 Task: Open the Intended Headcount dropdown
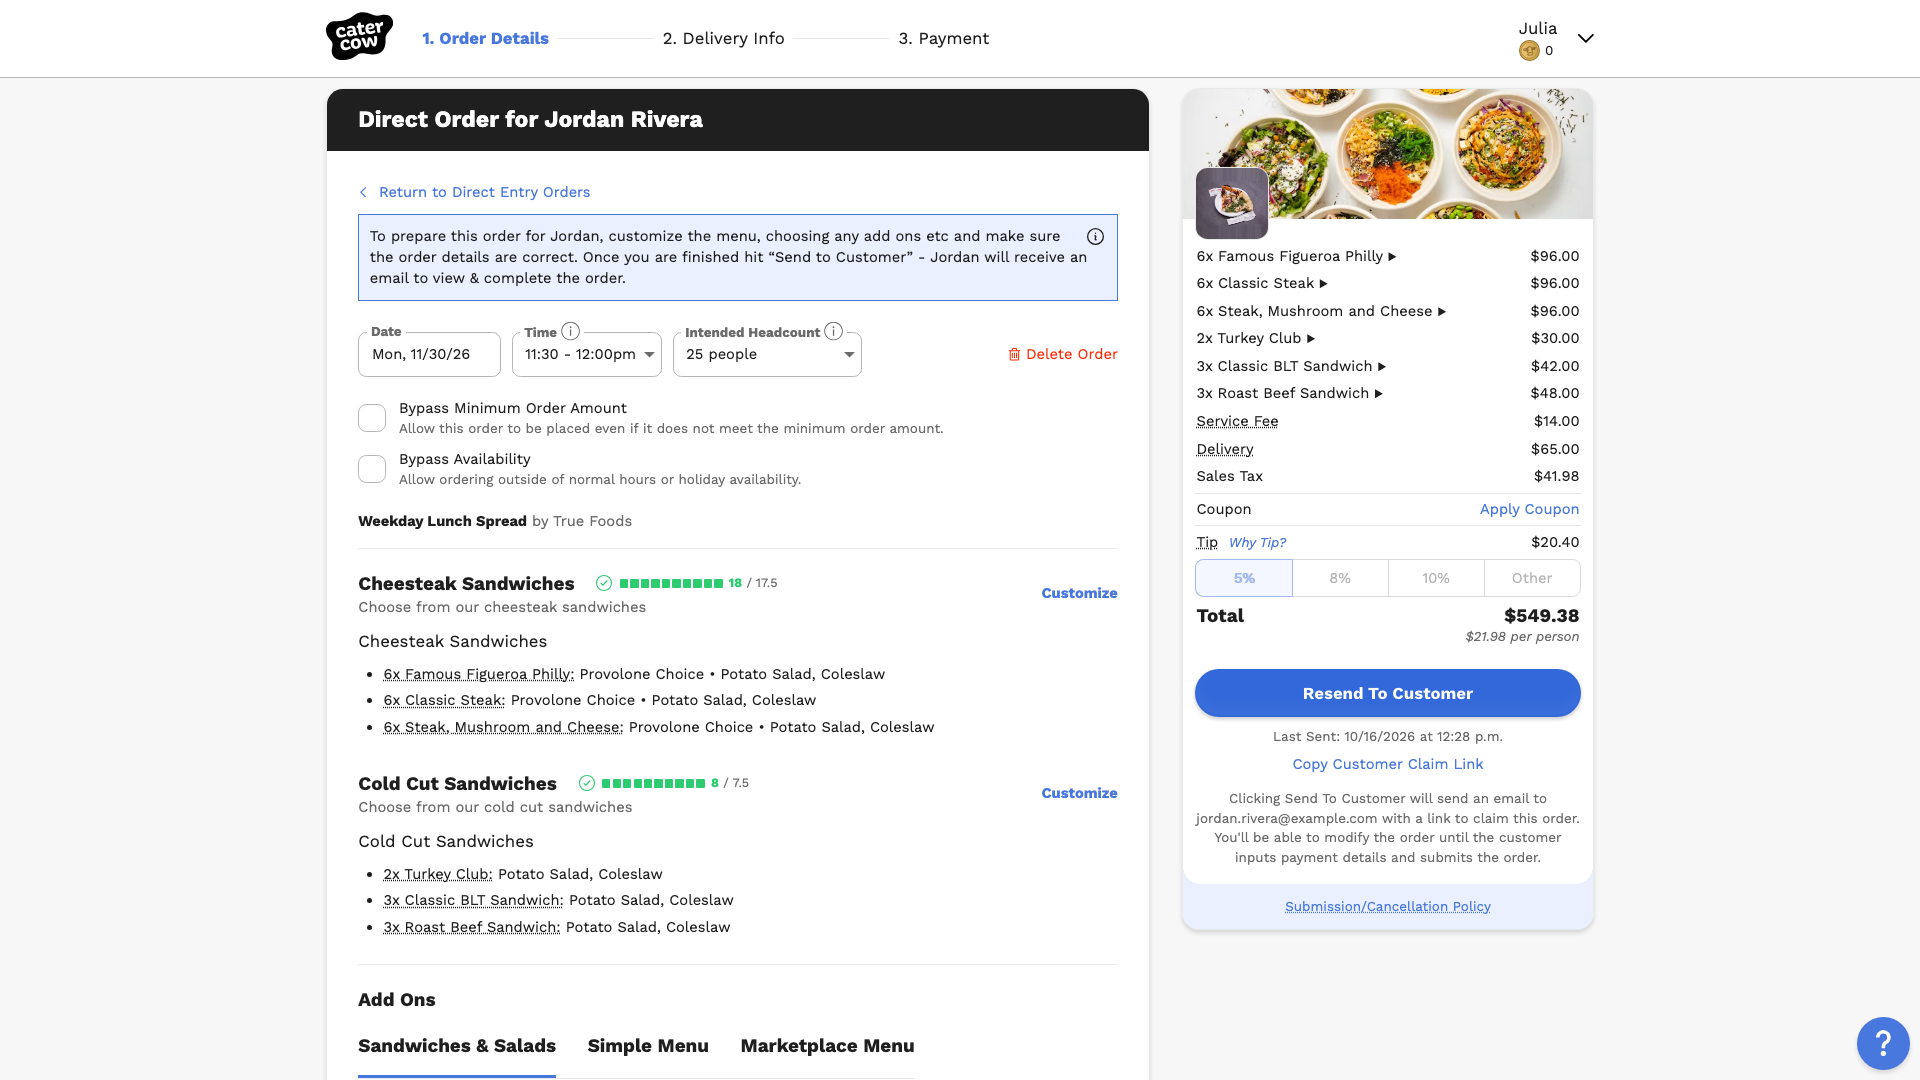tap(767, 354)
